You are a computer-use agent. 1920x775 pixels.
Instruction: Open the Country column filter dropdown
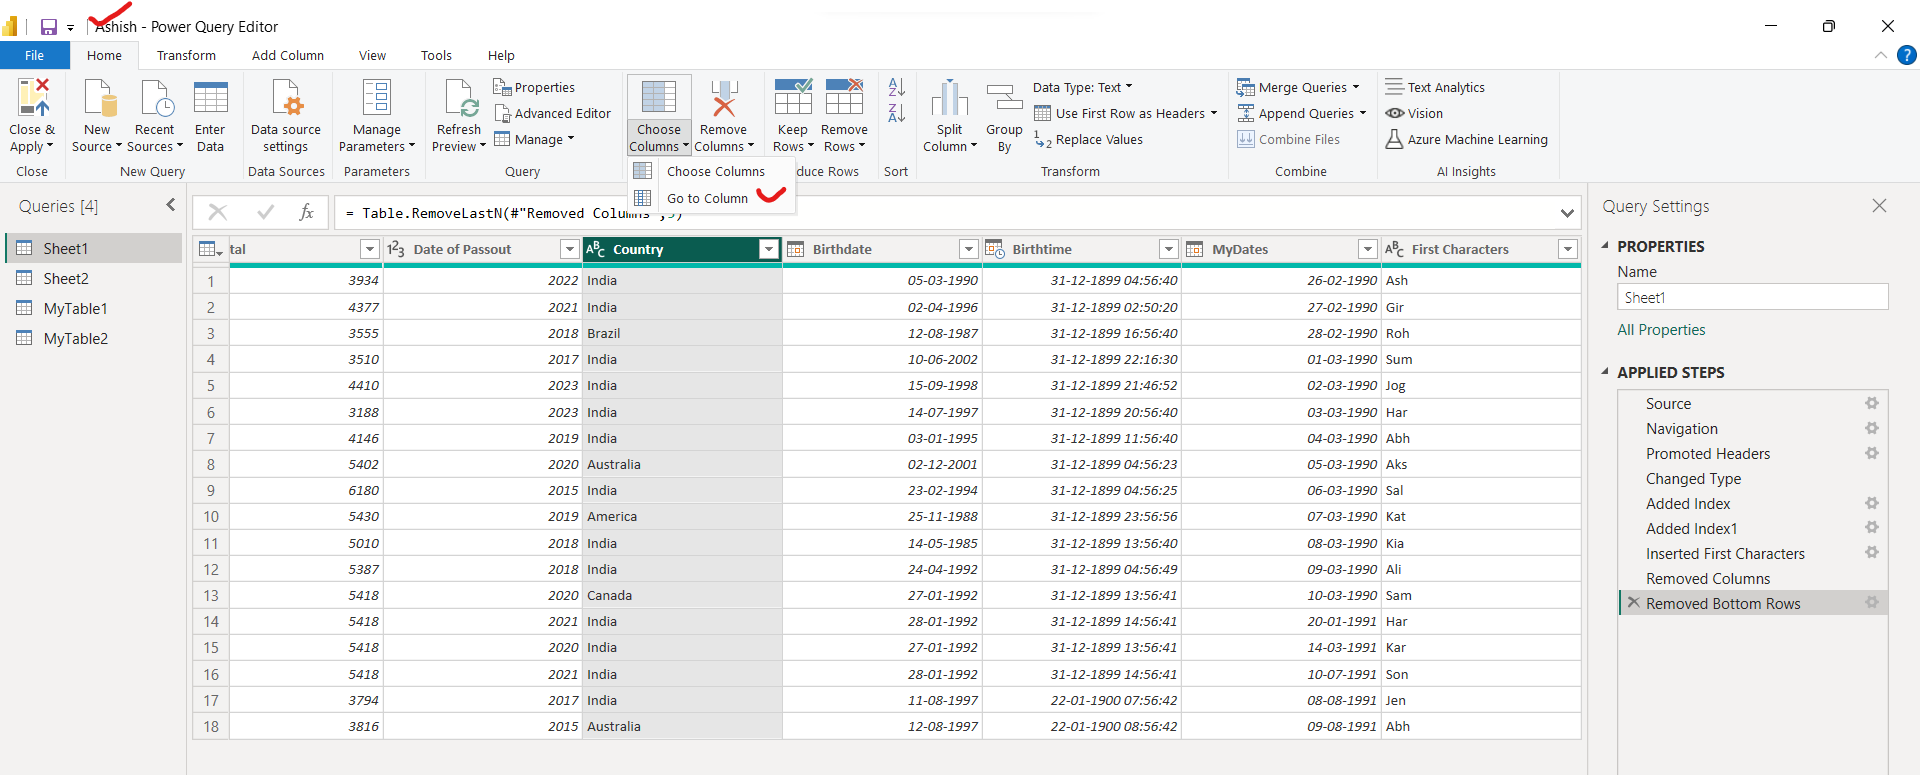pyautogui.click(x=768, y=250)
